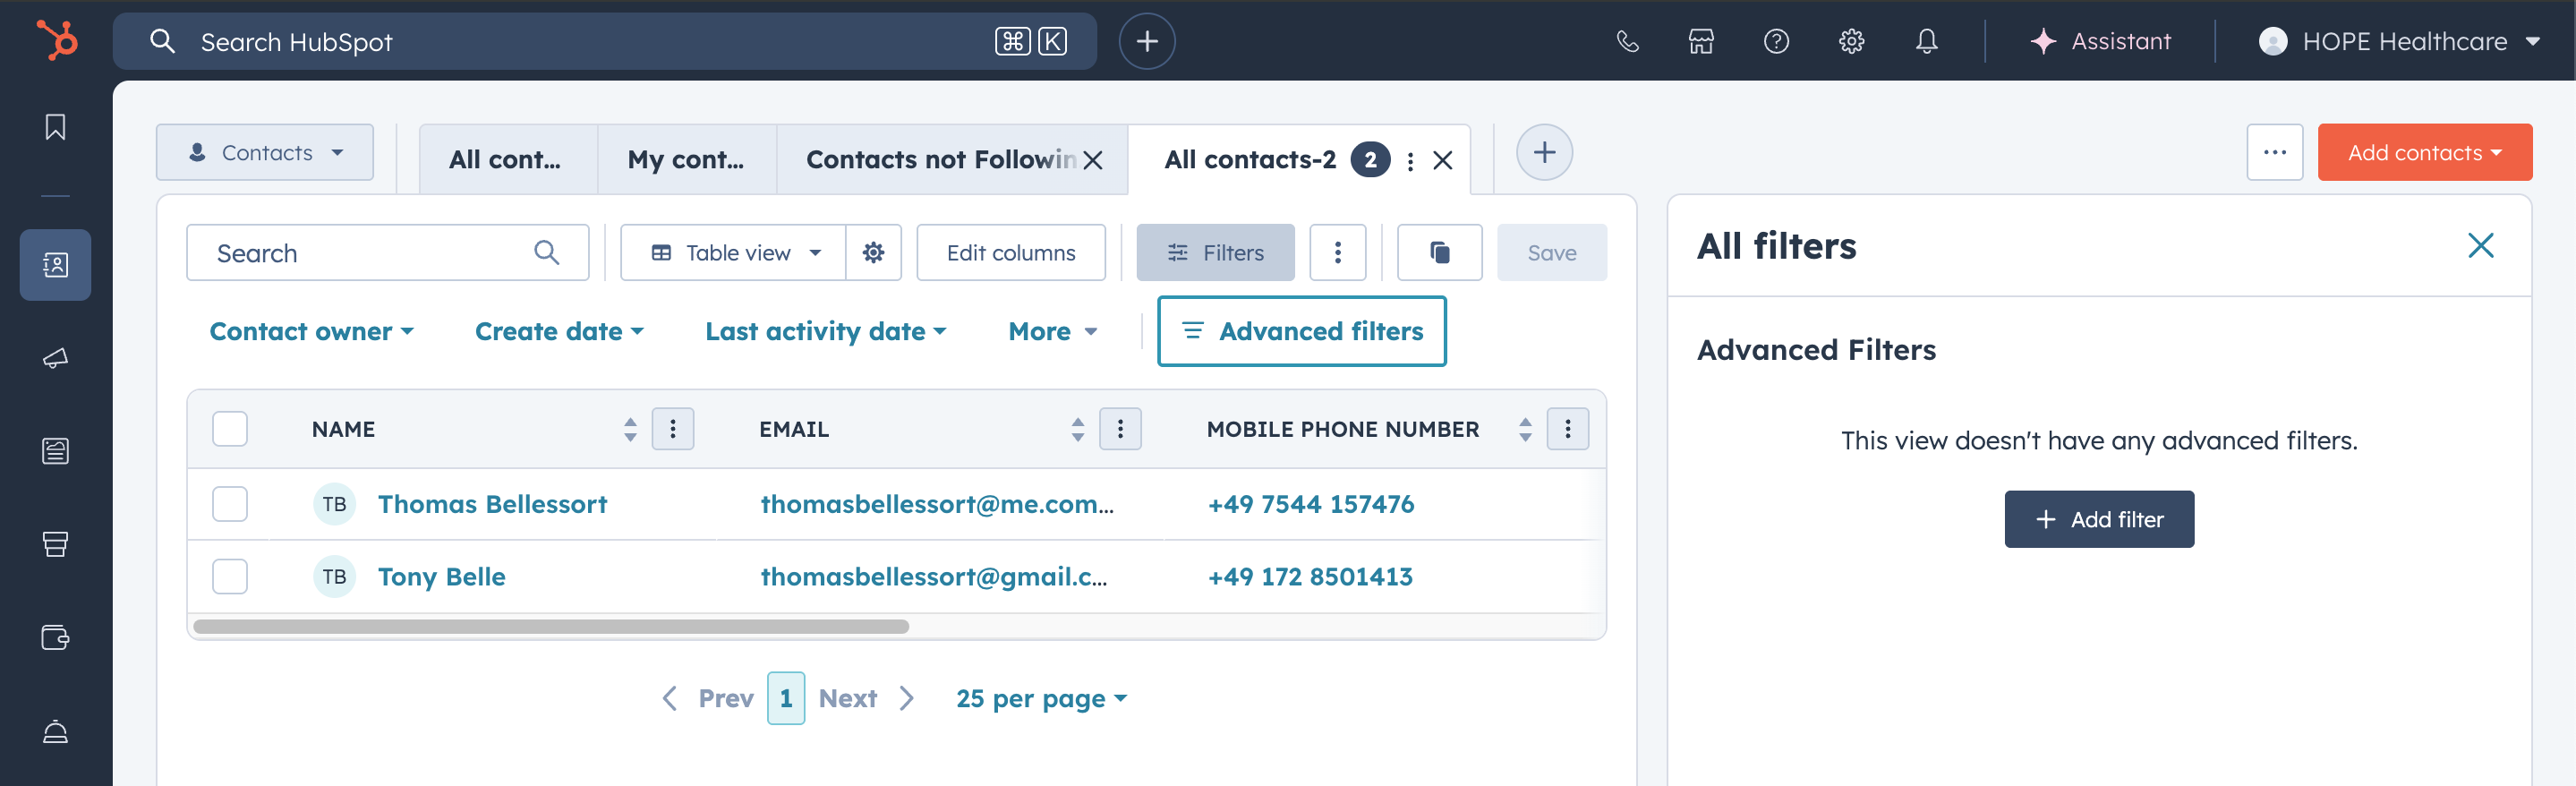Switch to Contacts not Following tab
This screenshot has width=2576, height=786.
click(x=940, y=160)
